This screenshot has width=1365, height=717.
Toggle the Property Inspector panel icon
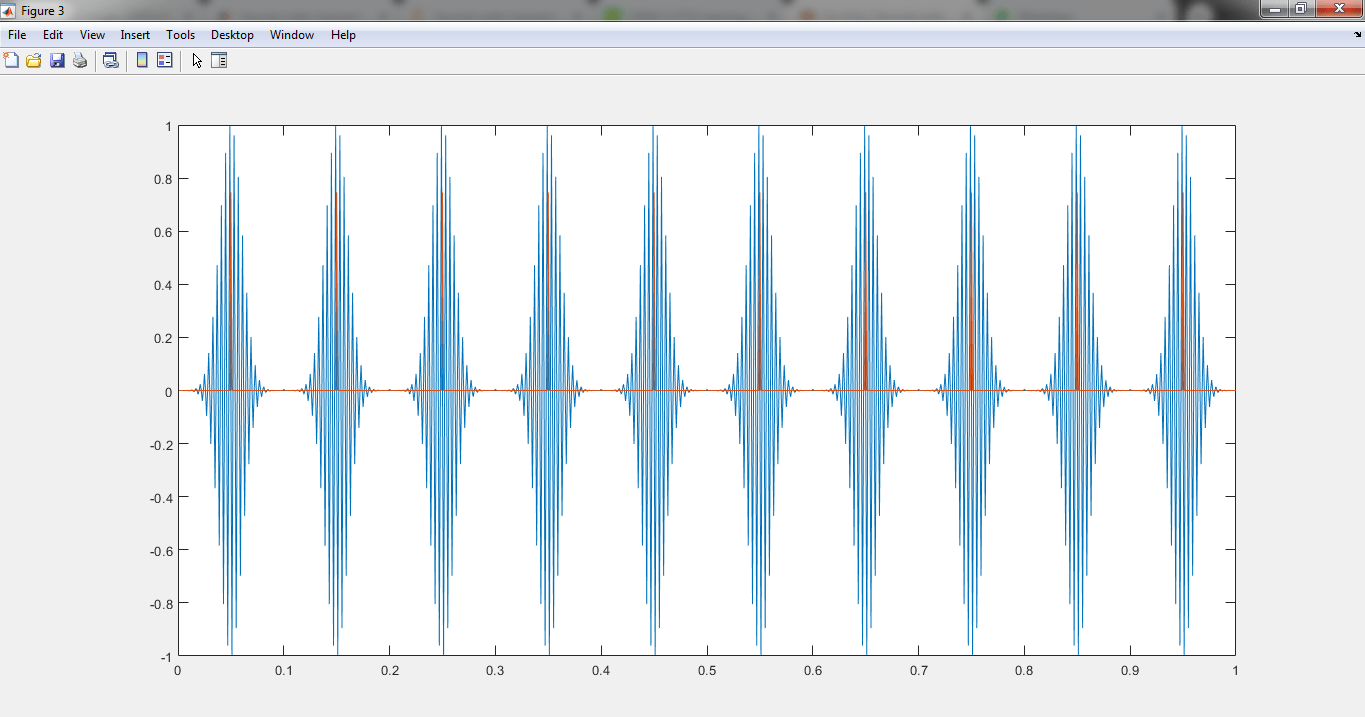pyautogui.click(x=219, y=60)
